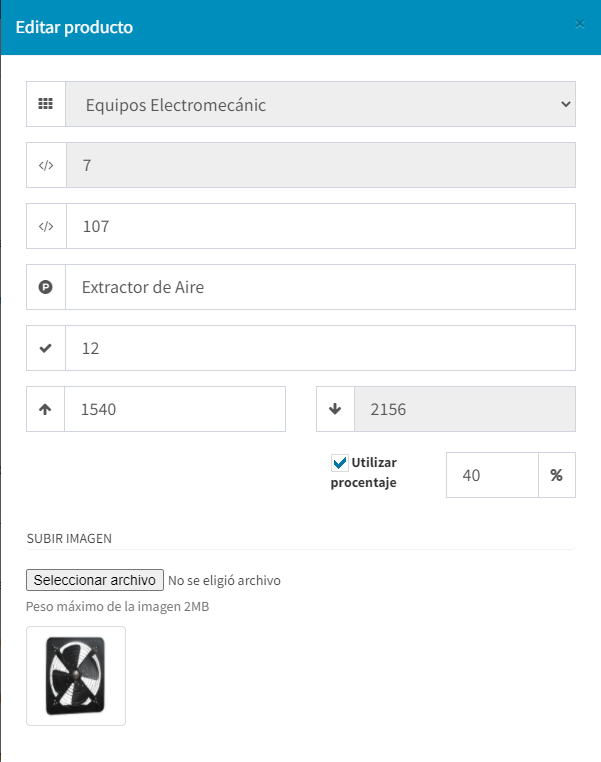Click the percent symbol addon
This screenshot has height=762, width=601.
point(556,476)
